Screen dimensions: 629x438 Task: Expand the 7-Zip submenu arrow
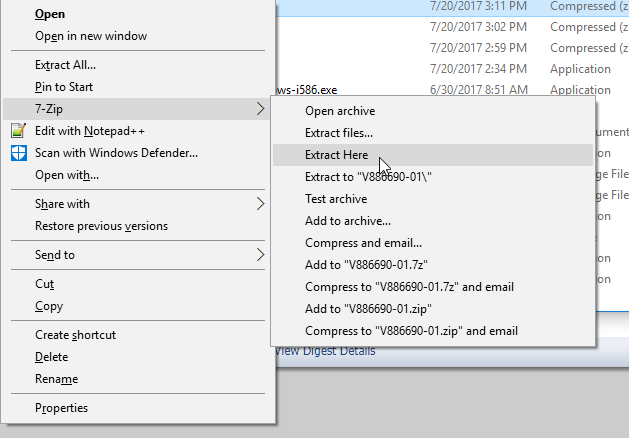point(260,109)
